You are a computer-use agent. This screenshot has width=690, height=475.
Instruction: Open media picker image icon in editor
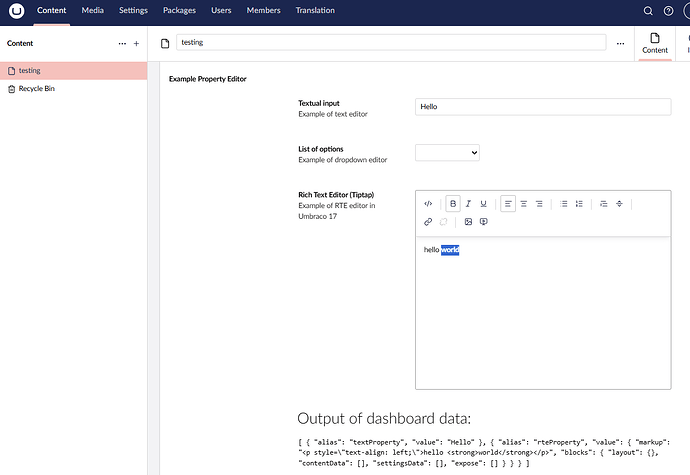click(x=468, y=222)
